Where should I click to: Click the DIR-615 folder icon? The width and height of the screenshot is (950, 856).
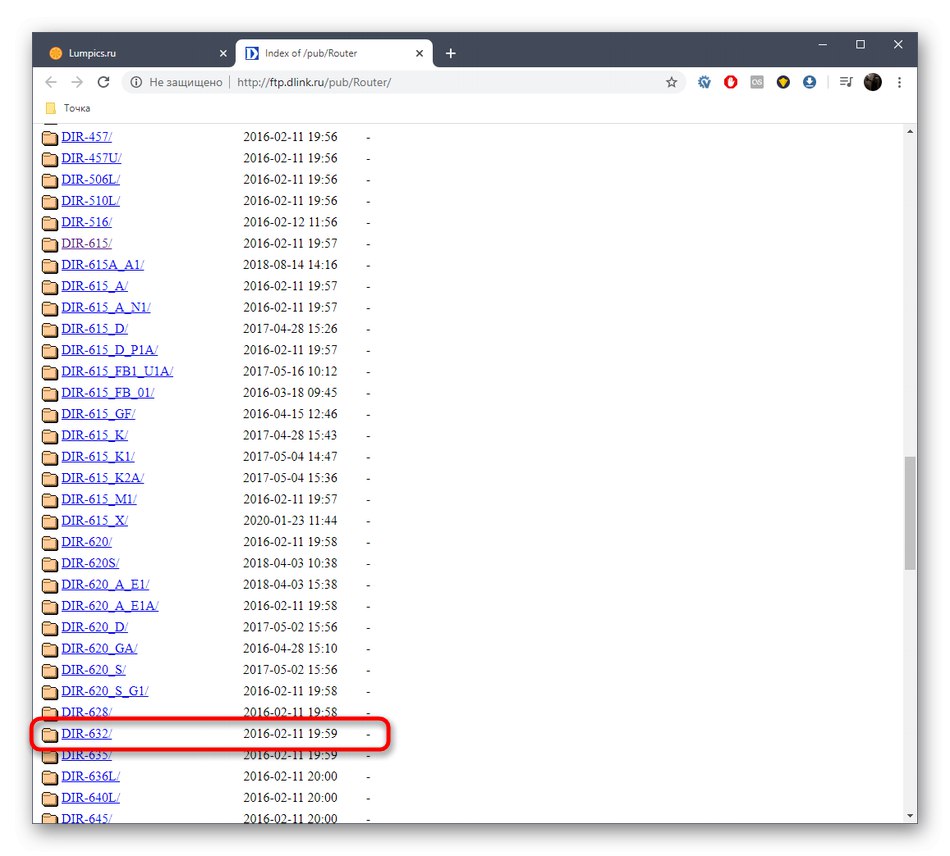tap(50, 244)
